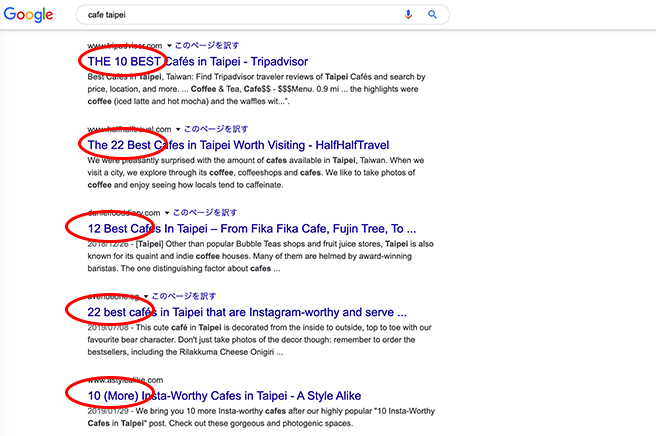Select snippet line 'bestsellers, including the Rilakkuma Cheese Onigiri'
Image resolution: width=656 pixels, height=436 pixels.
pos(185,352)
